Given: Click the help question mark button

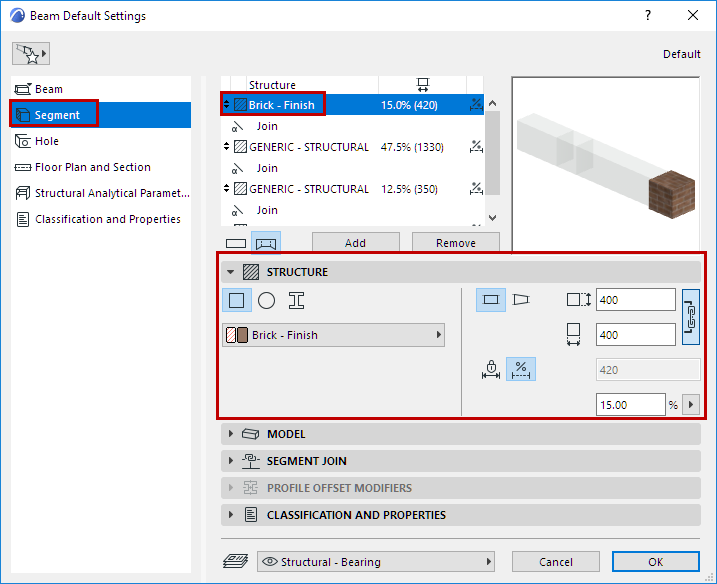Looking at the screenshot, I should 648,16.
